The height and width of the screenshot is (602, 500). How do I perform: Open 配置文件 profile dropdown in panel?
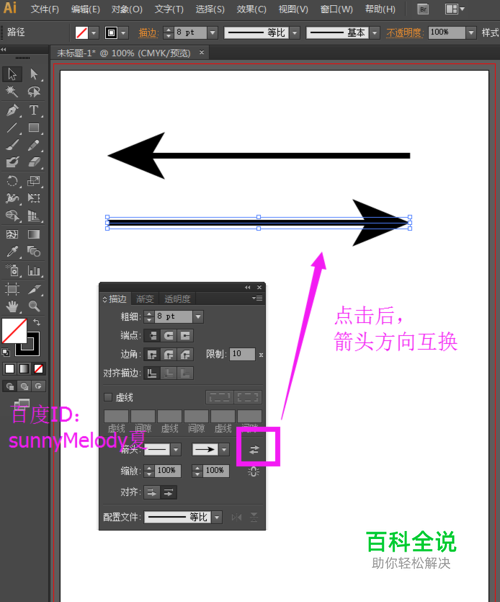217,517
